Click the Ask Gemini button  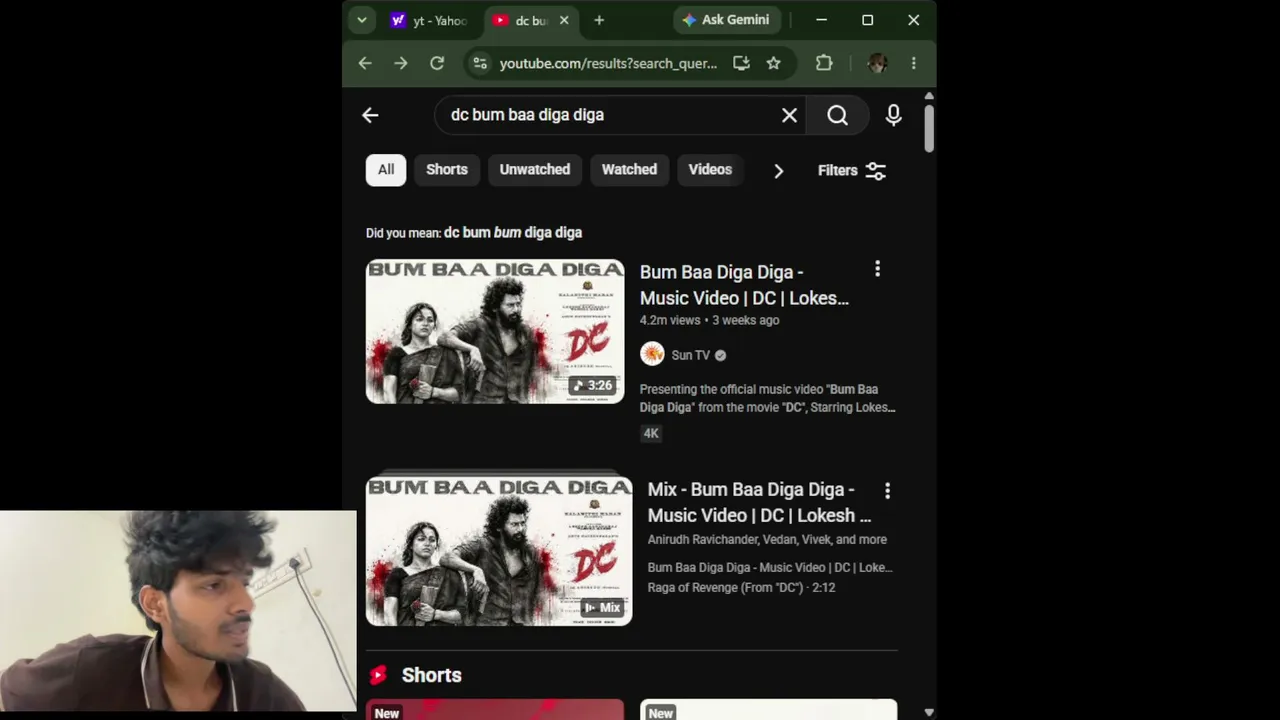click(726, 20)
